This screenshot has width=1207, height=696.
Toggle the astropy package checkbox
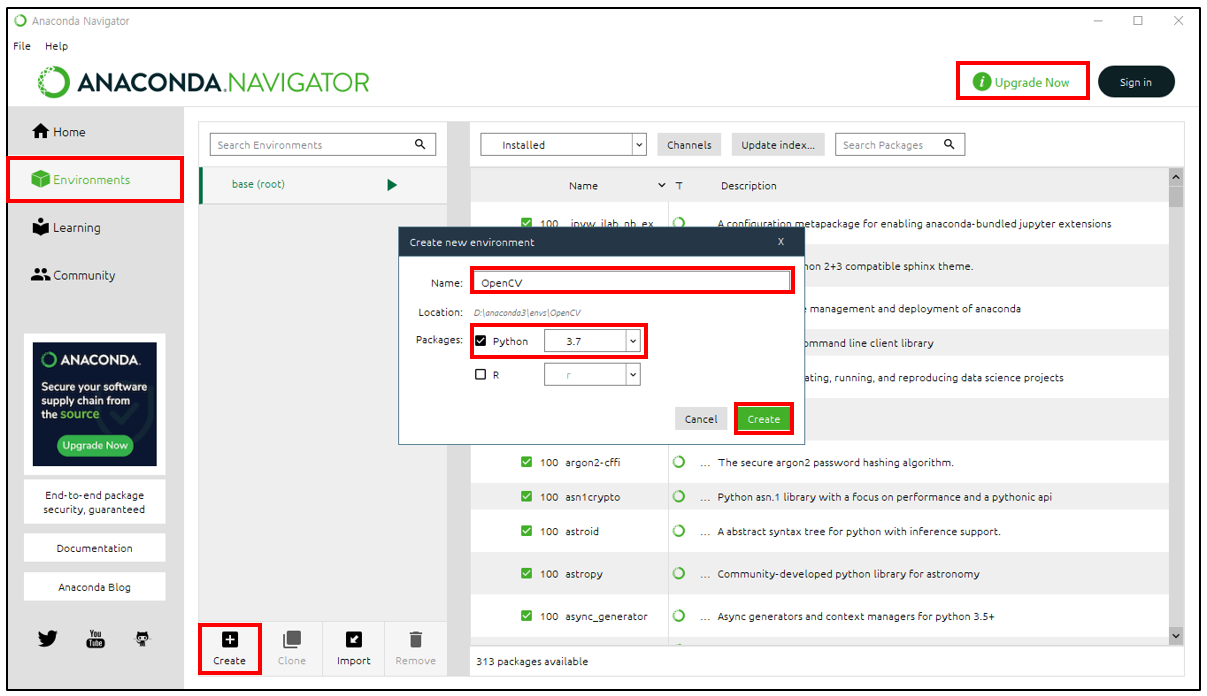pos(526,573)
